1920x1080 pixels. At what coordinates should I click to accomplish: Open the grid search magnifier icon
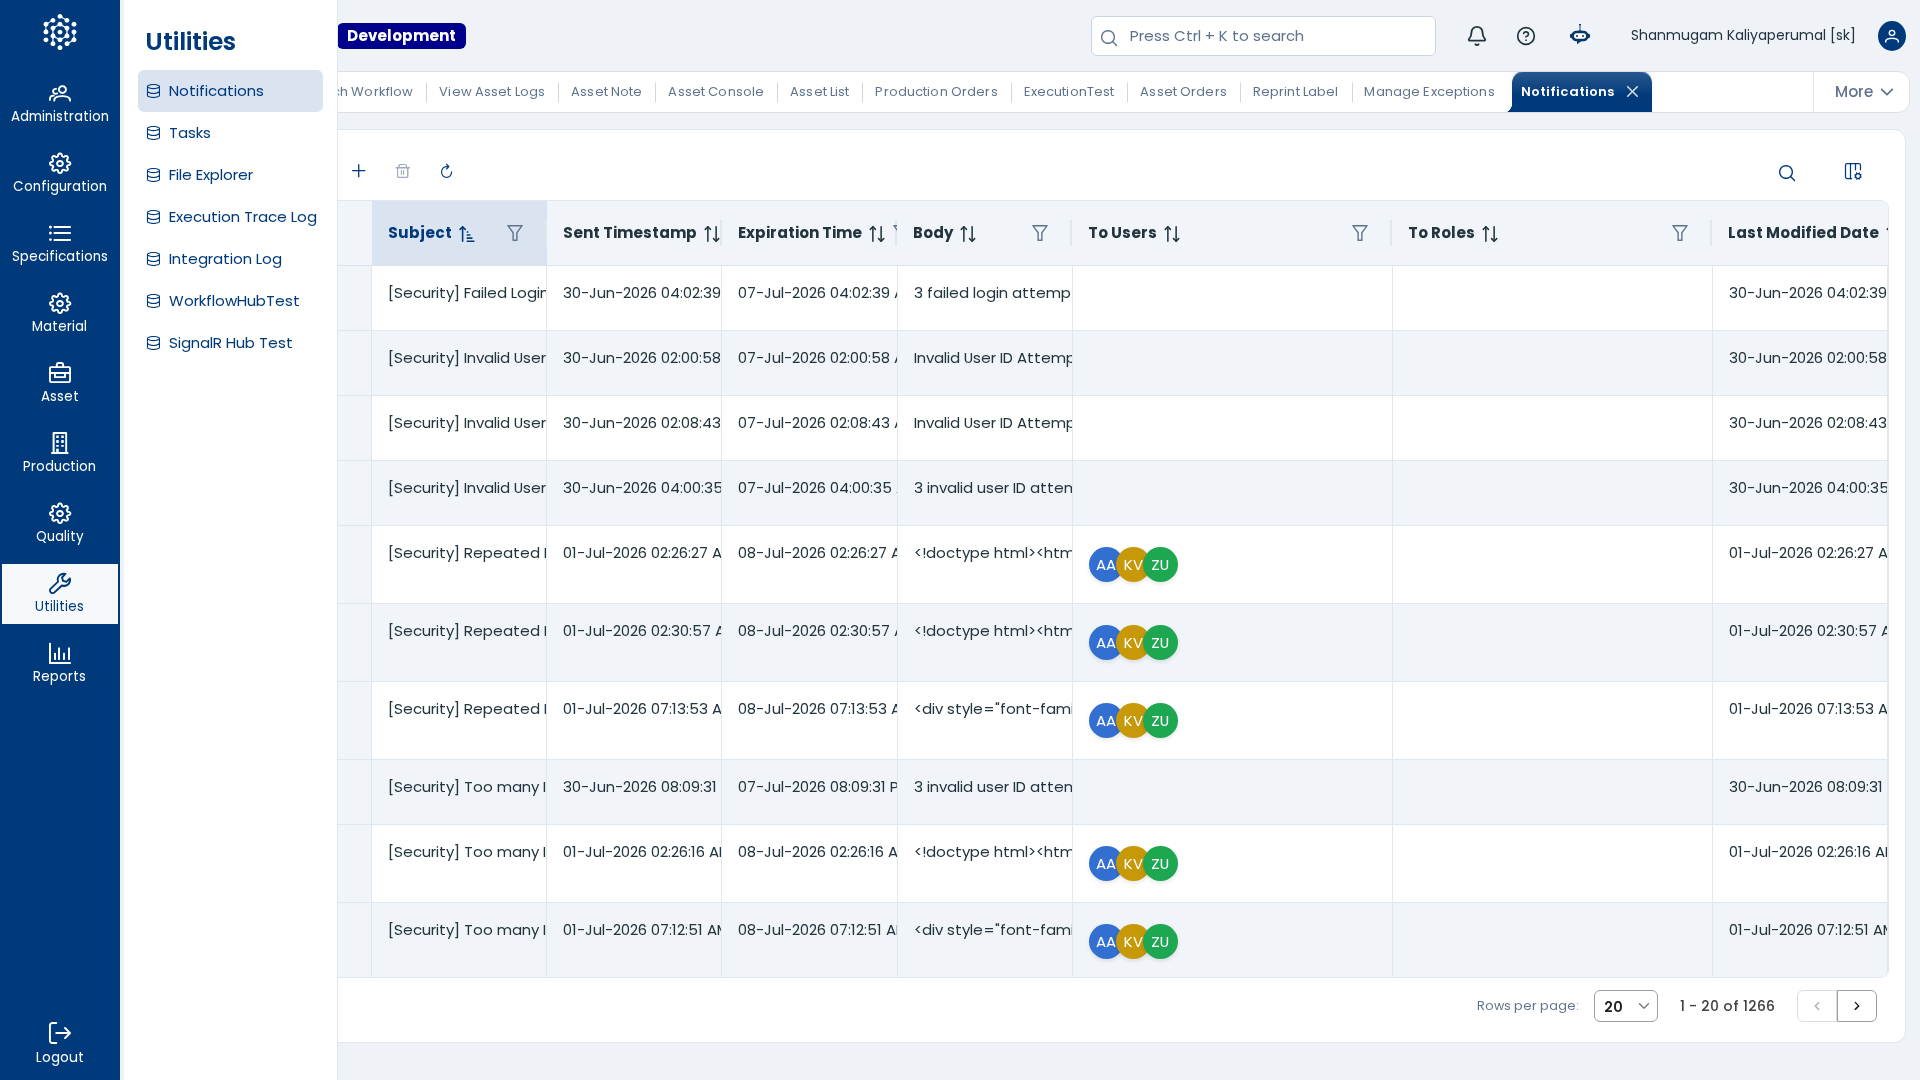tap(1787, 173)
